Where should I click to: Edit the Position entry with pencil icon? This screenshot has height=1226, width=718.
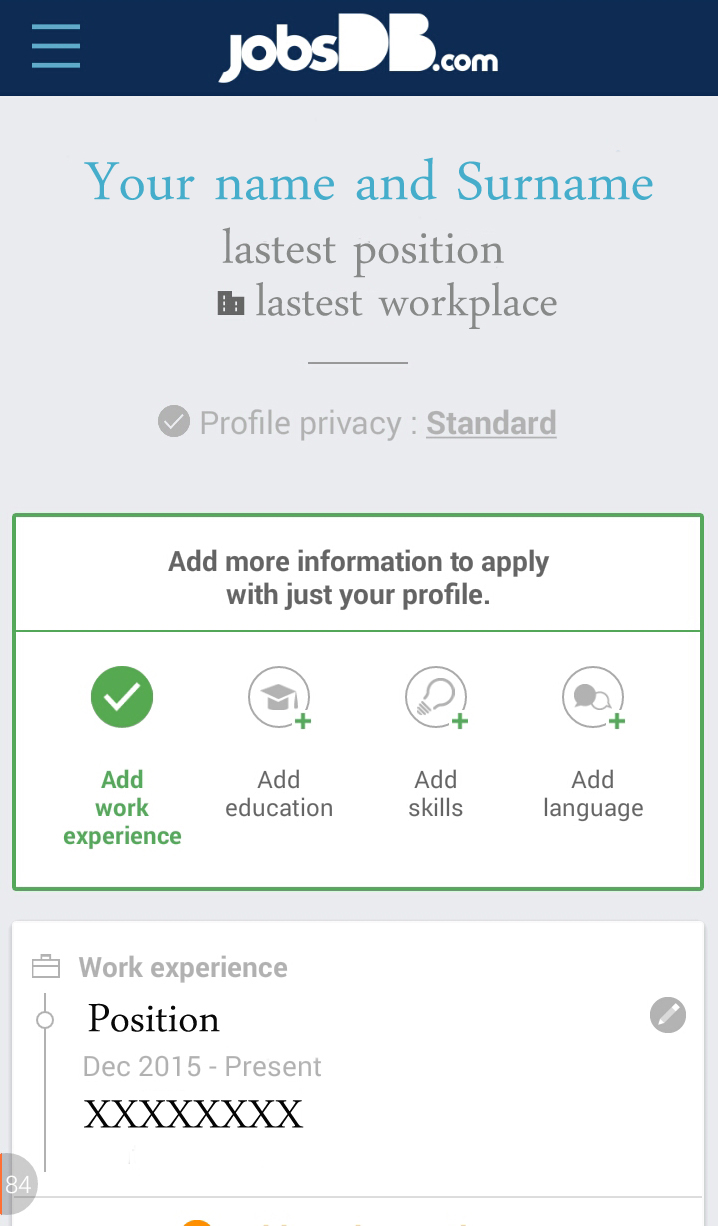(668, 1015)
